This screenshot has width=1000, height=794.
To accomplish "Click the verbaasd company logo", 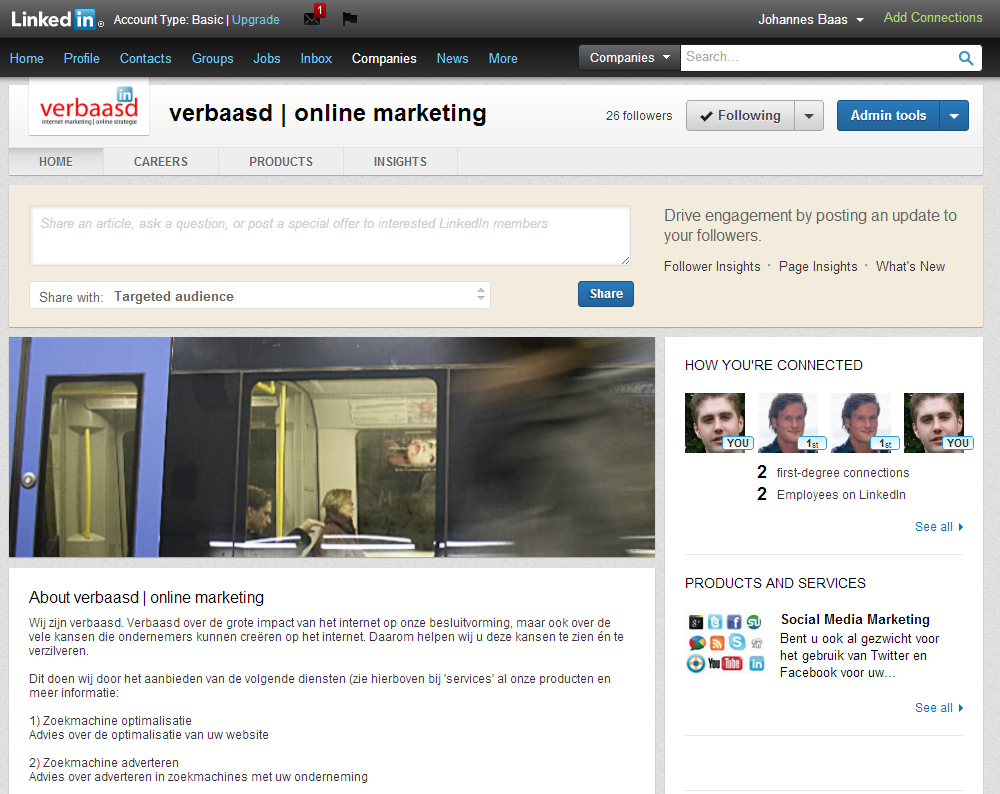I will click(x=89, y=107).
